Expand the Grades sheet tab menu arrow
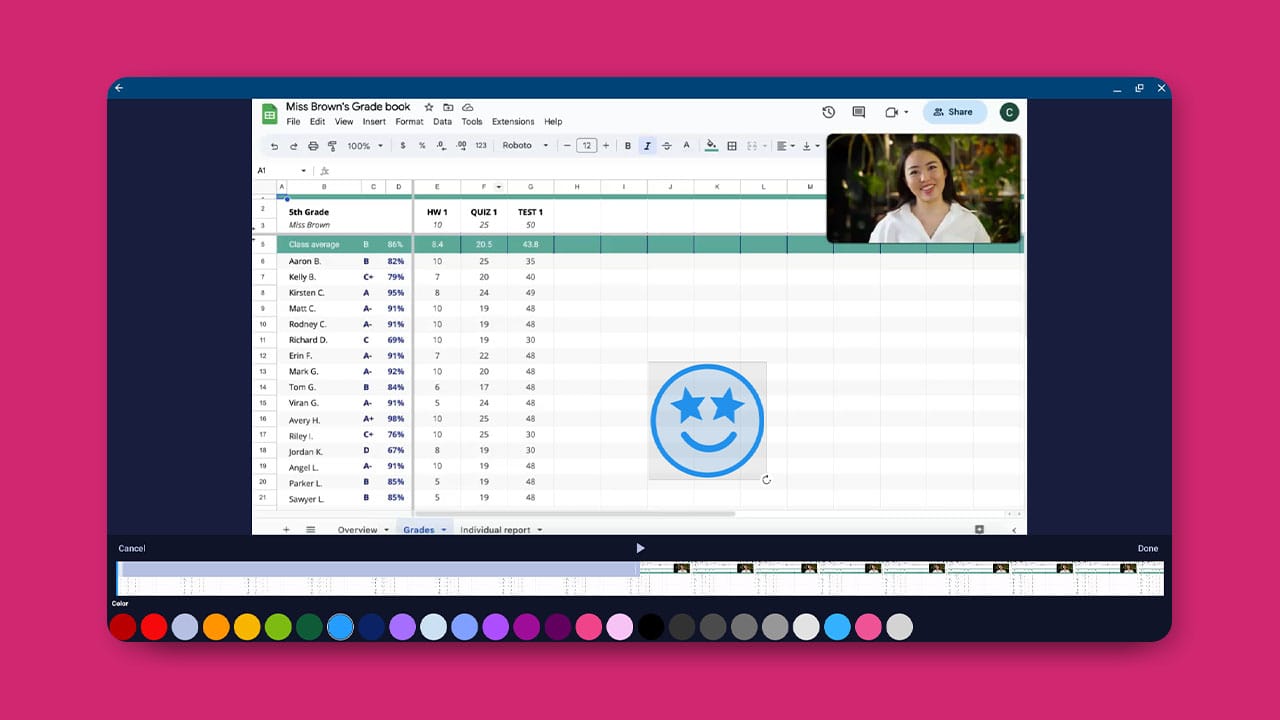 444,530
